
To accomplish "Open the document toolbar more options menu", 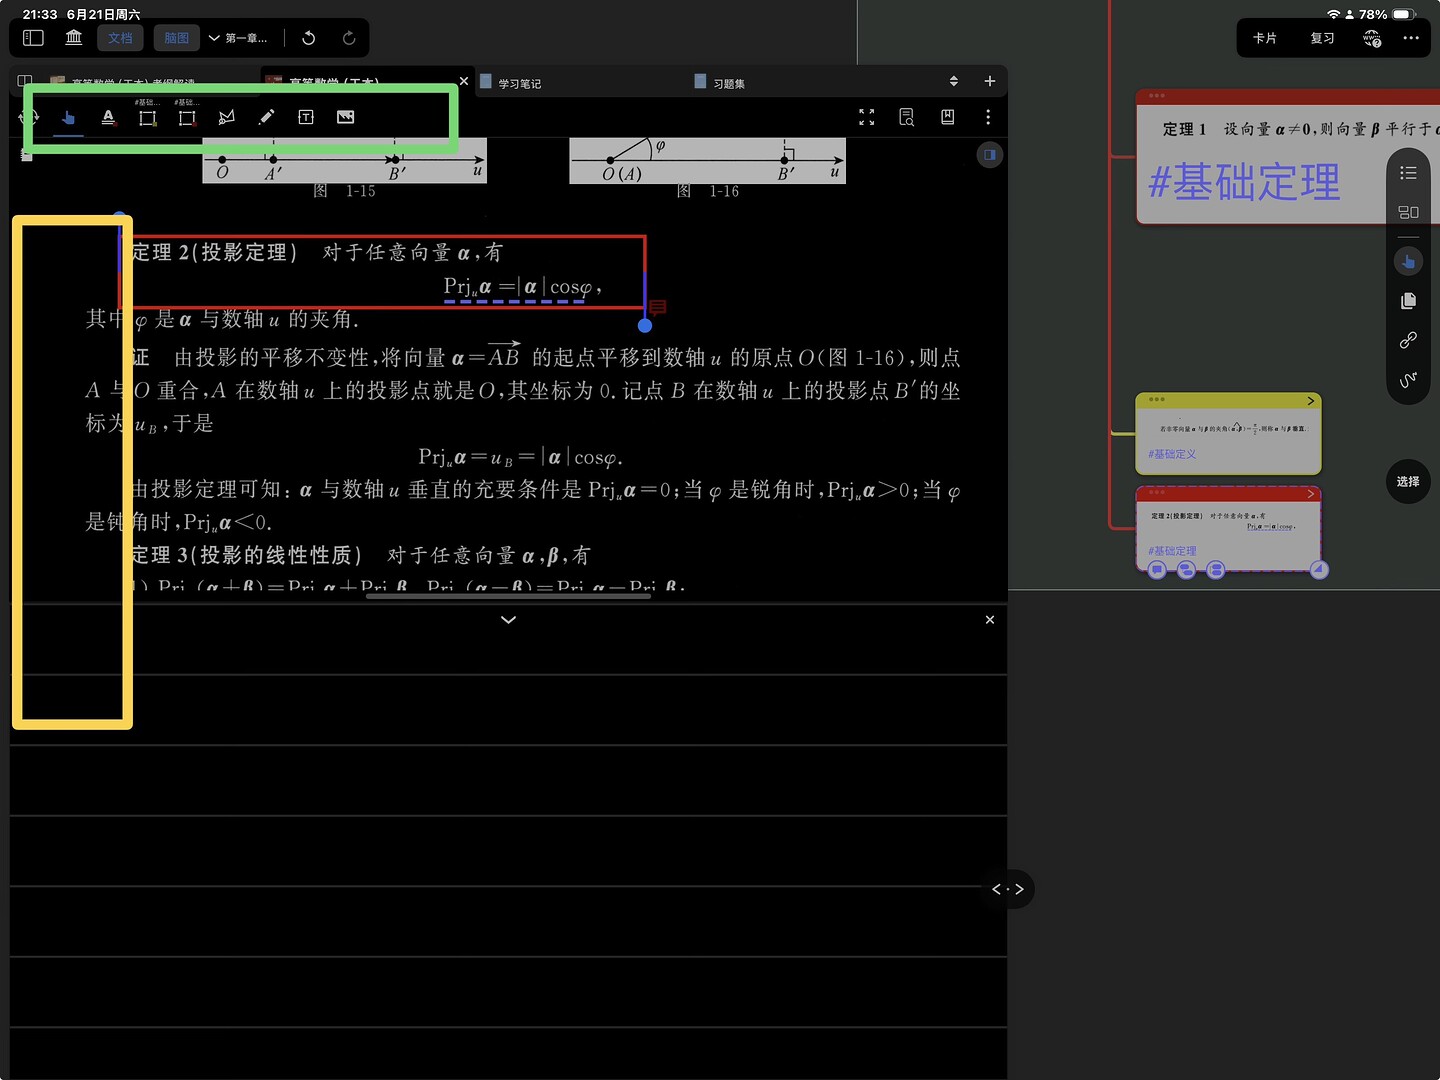I will point(988,117).
